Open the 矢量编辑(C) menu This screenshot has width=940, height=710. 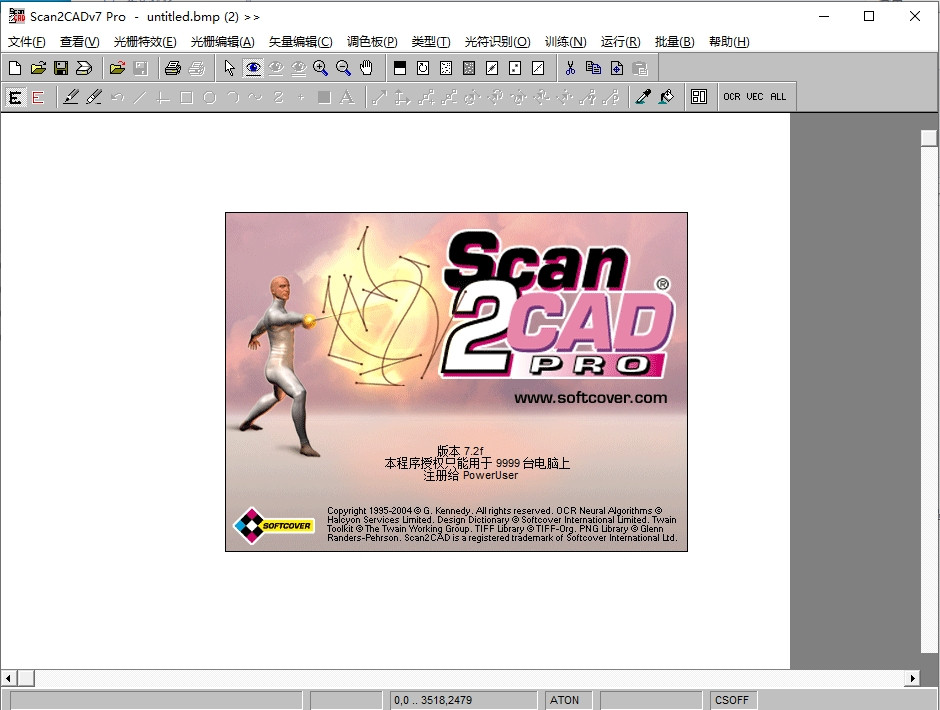tap(300, 42)
